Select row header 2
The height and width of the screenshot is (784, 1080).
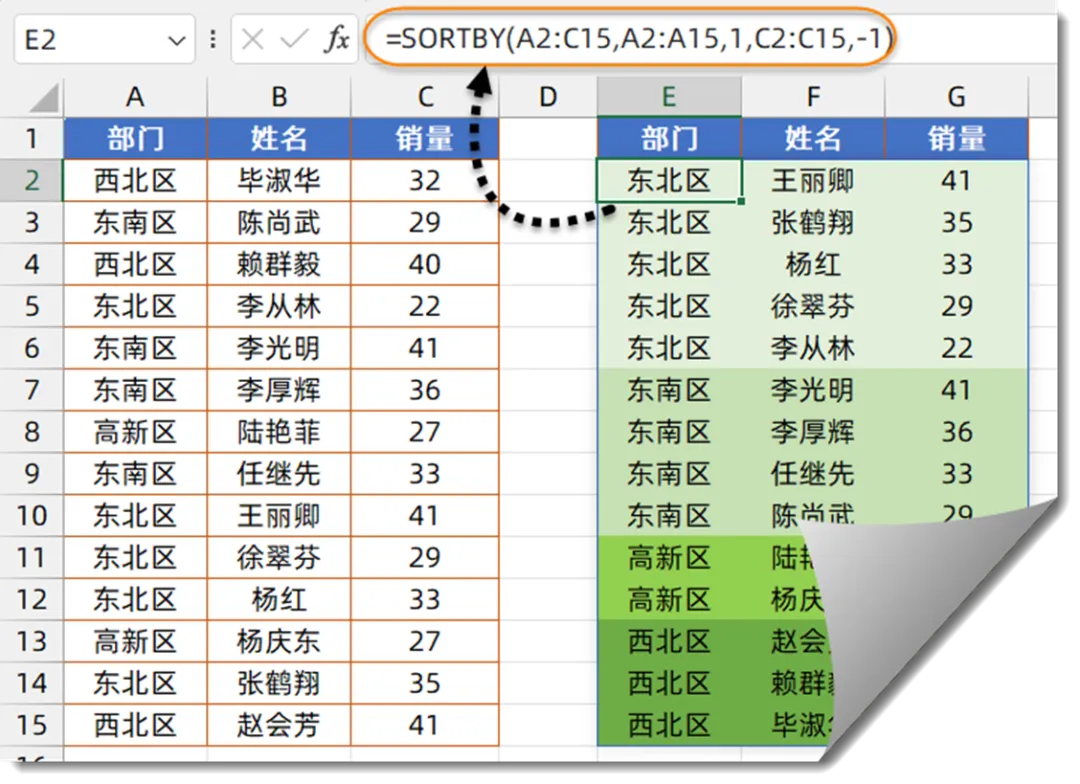point(31,180)
